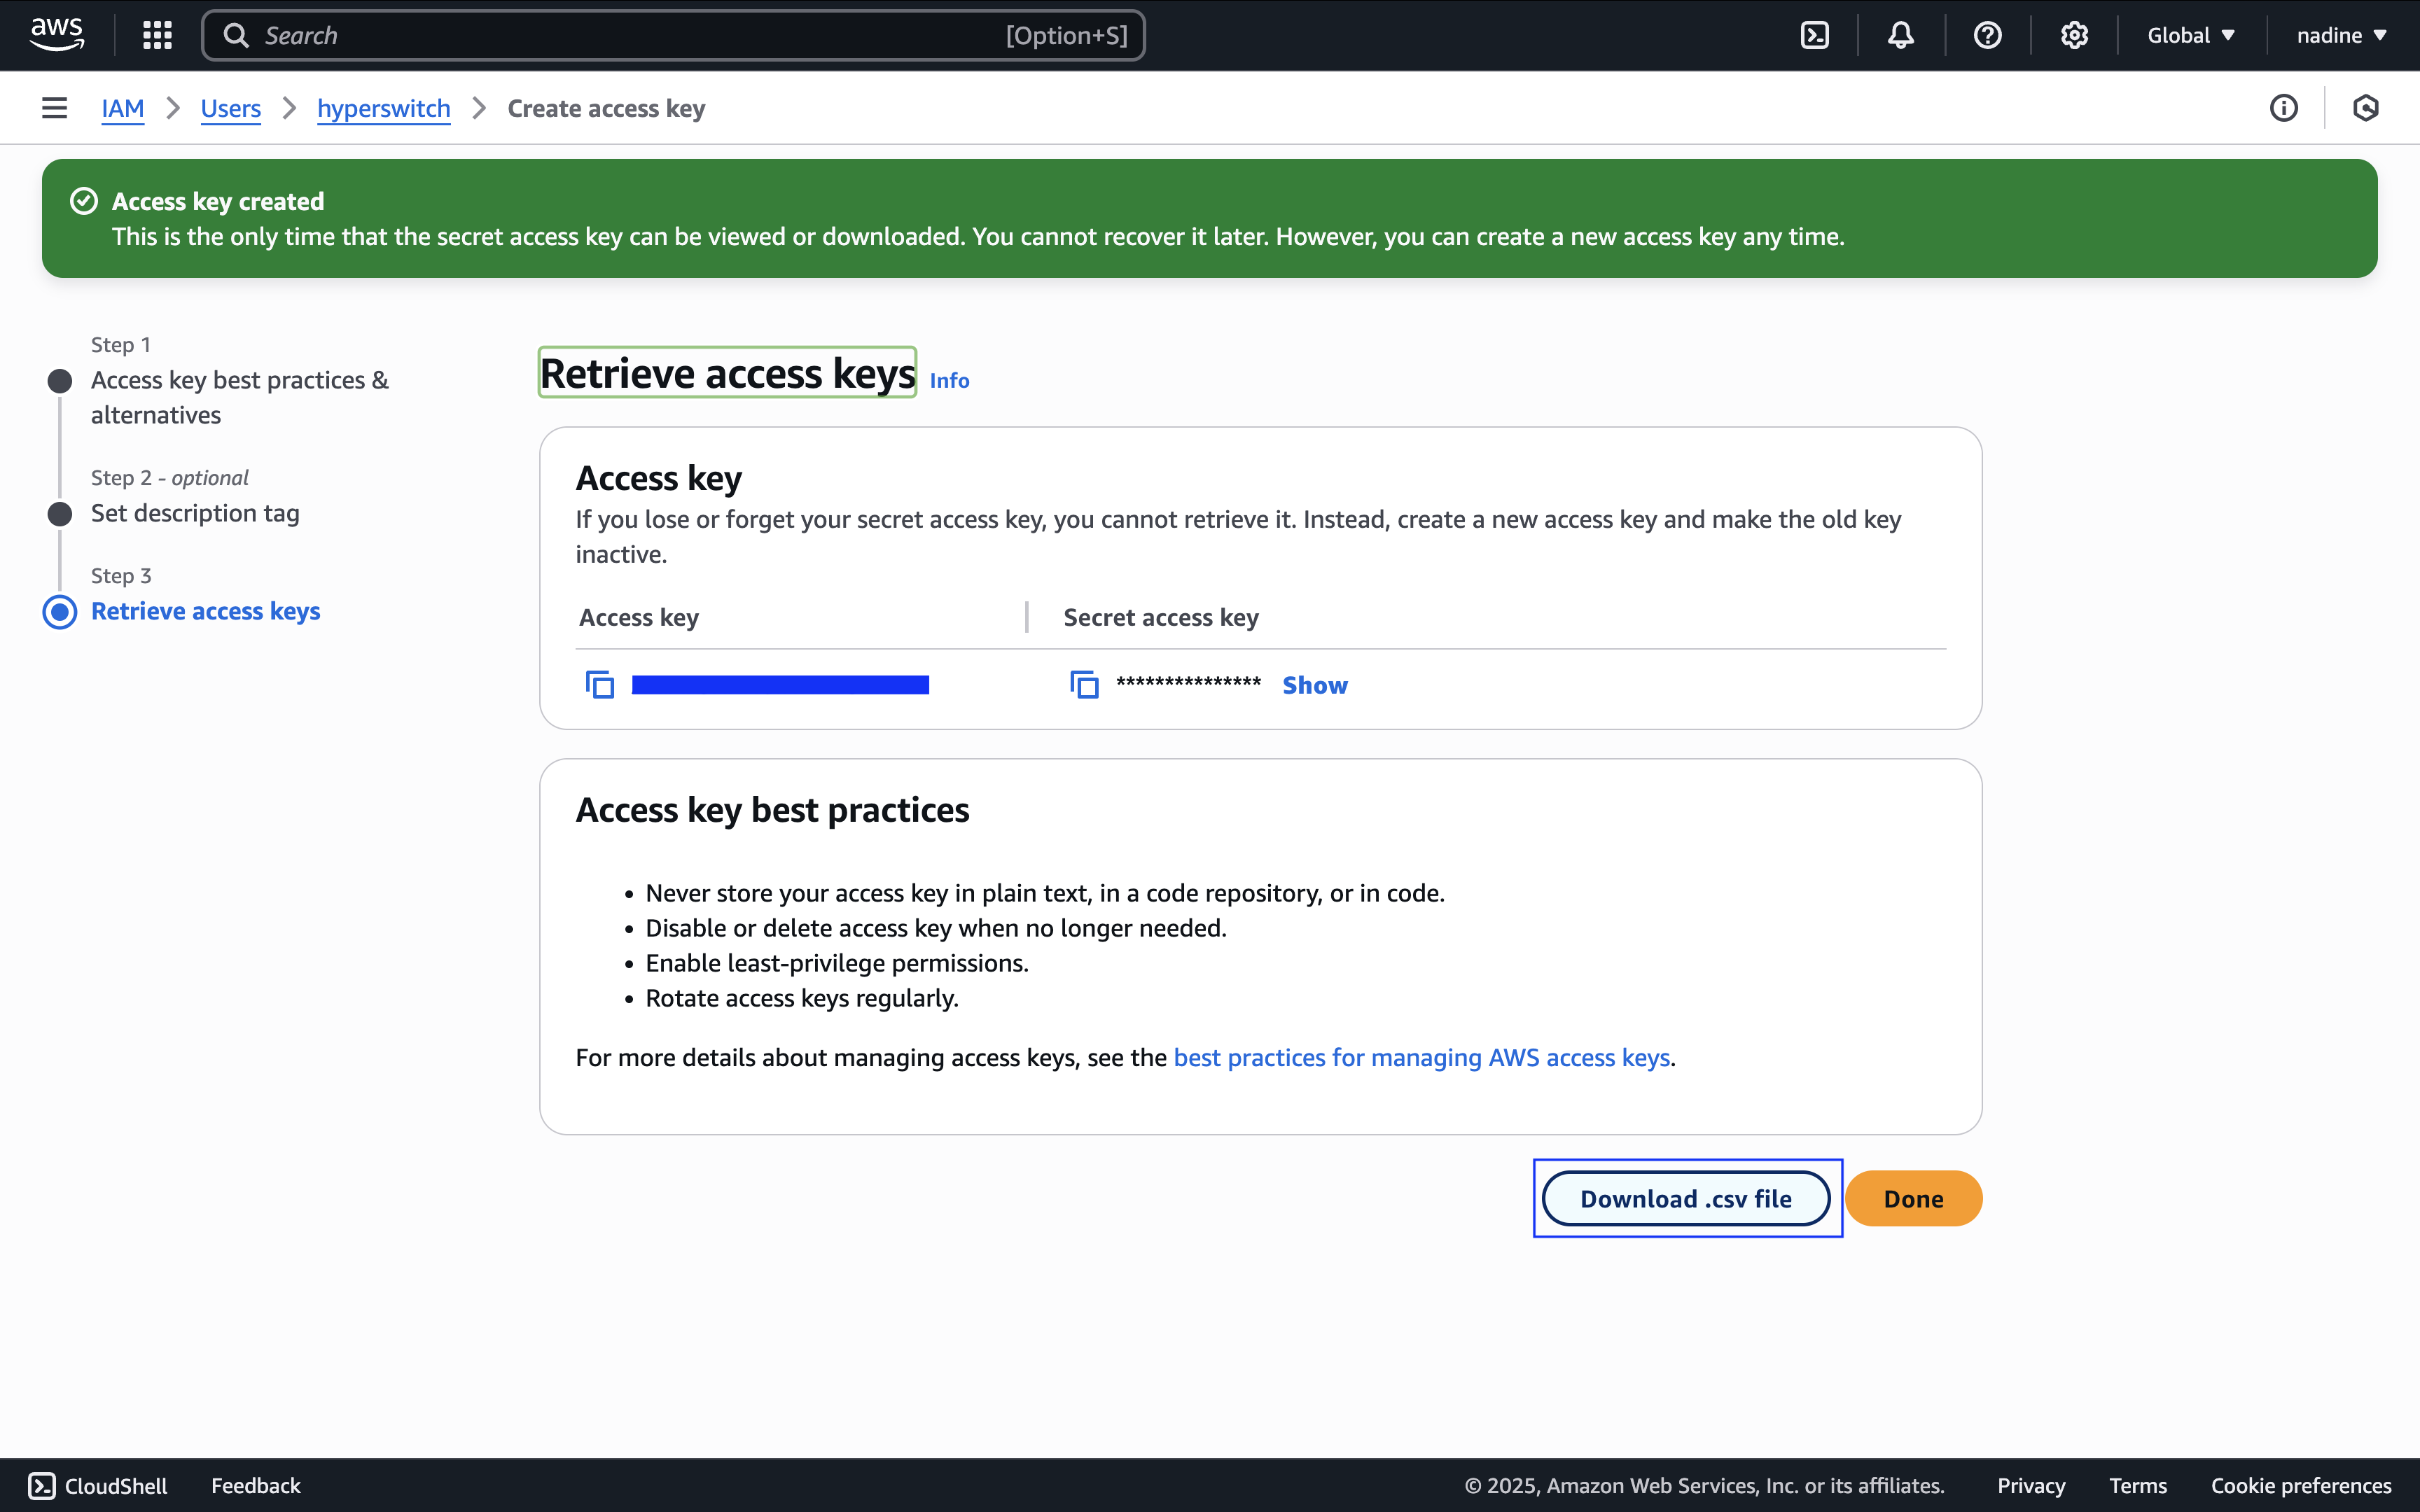This screenshot has width=2420, height=1512.
Task: Go to the Users breadcrumb
Action: tap(230, 108)
